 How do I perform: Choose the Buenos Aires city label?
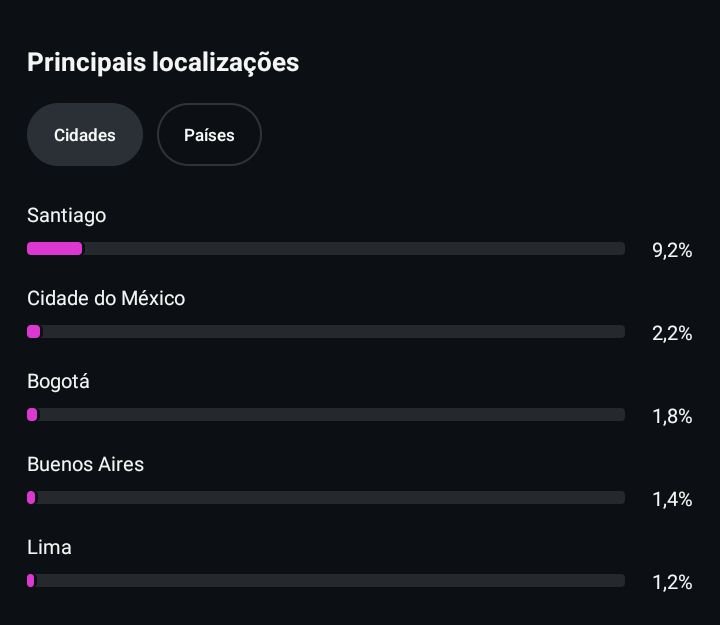click(85, 464)
